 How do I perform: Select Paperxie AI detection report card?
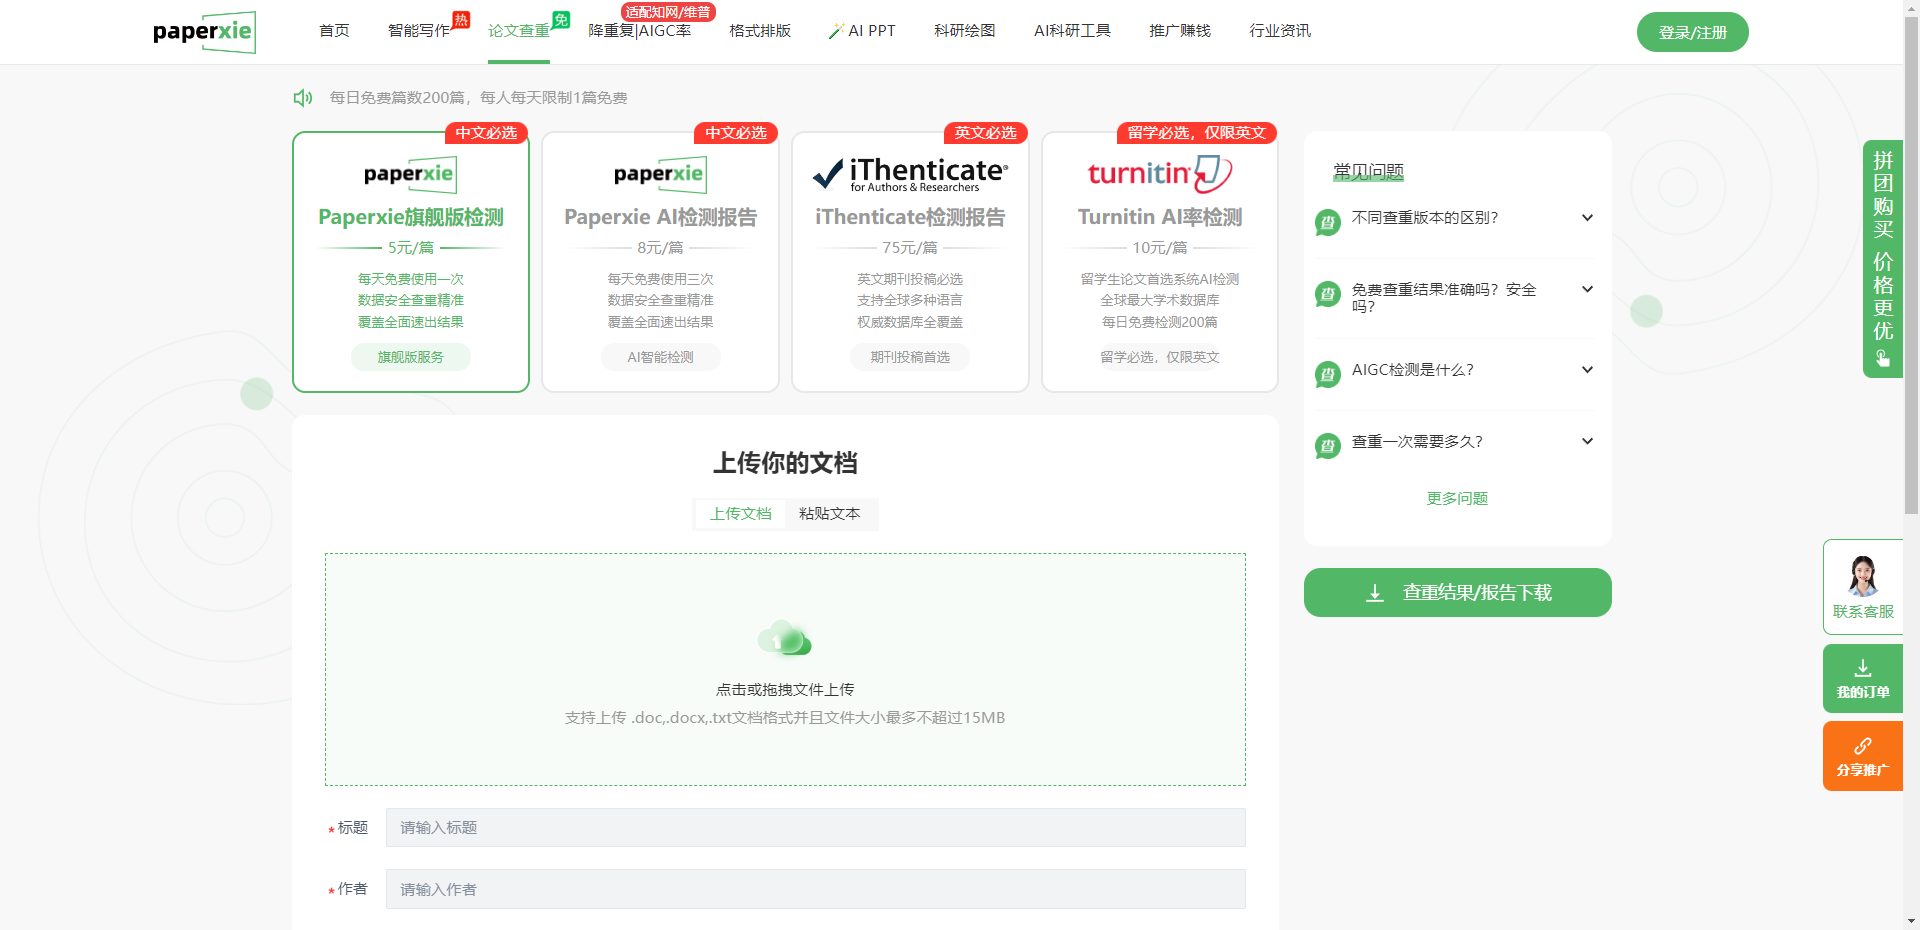coord(660,262)
